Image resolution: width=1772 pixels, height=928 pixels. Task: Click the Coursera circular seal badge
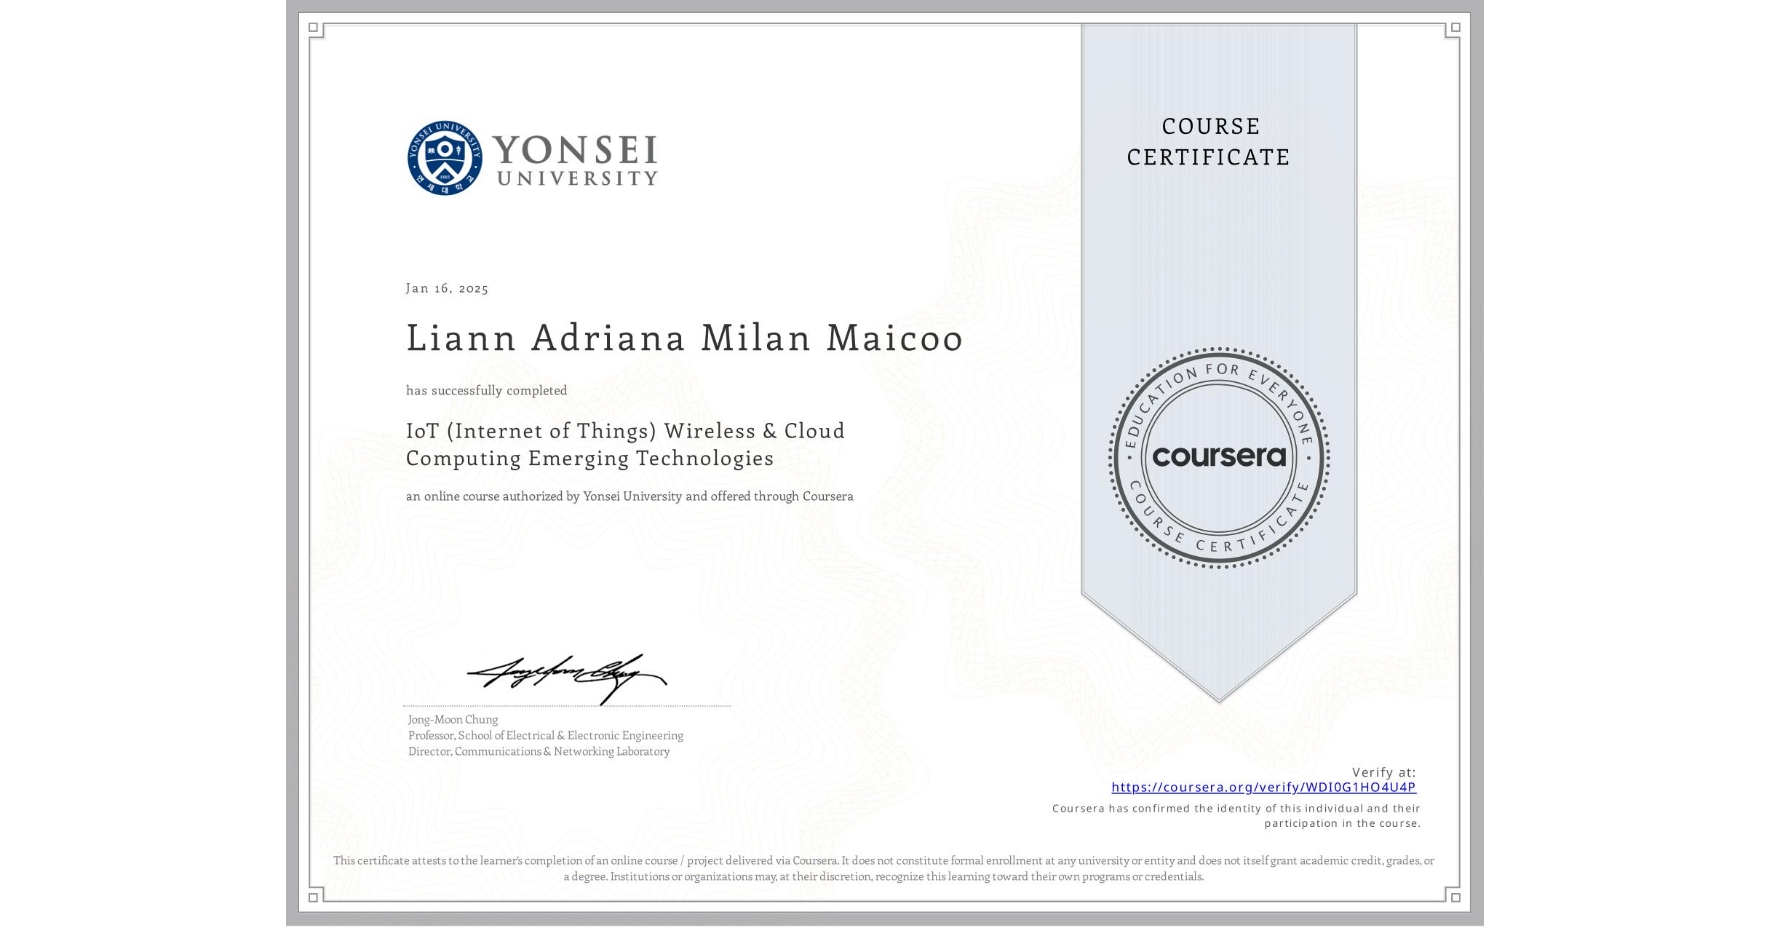pos(1218,458)
